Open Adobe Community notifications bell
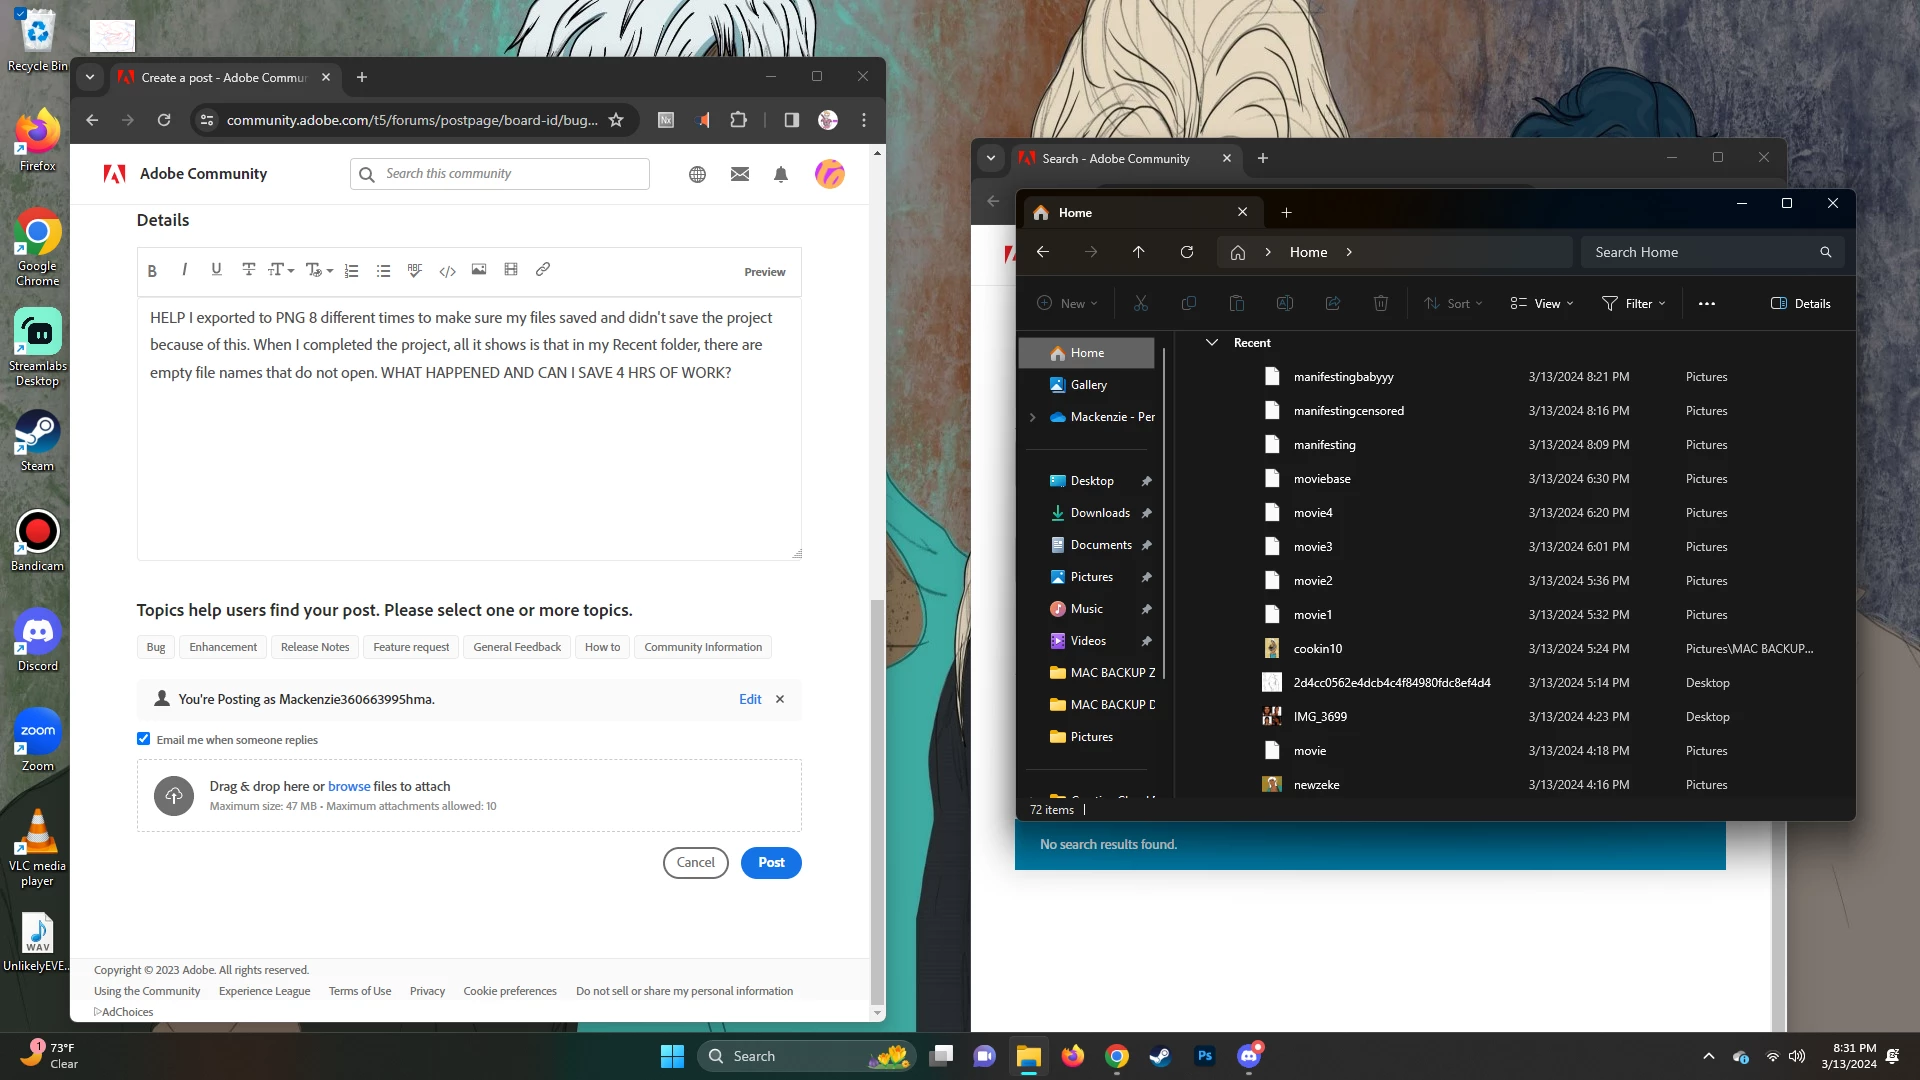The image size is (1920, 1080). [x=781, y=174]
